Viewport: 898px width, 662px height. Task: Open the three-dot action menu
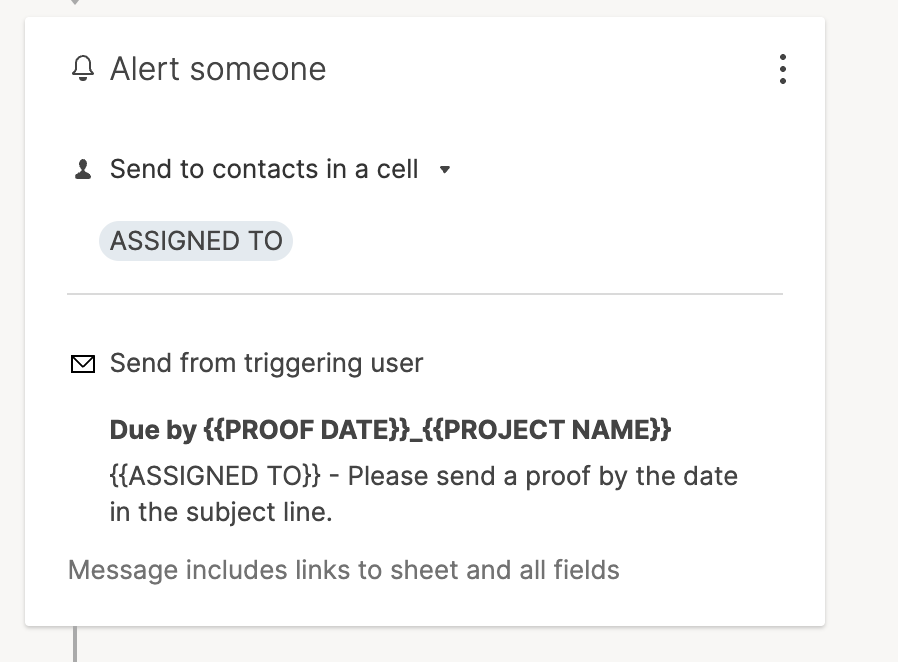[782, 69]
